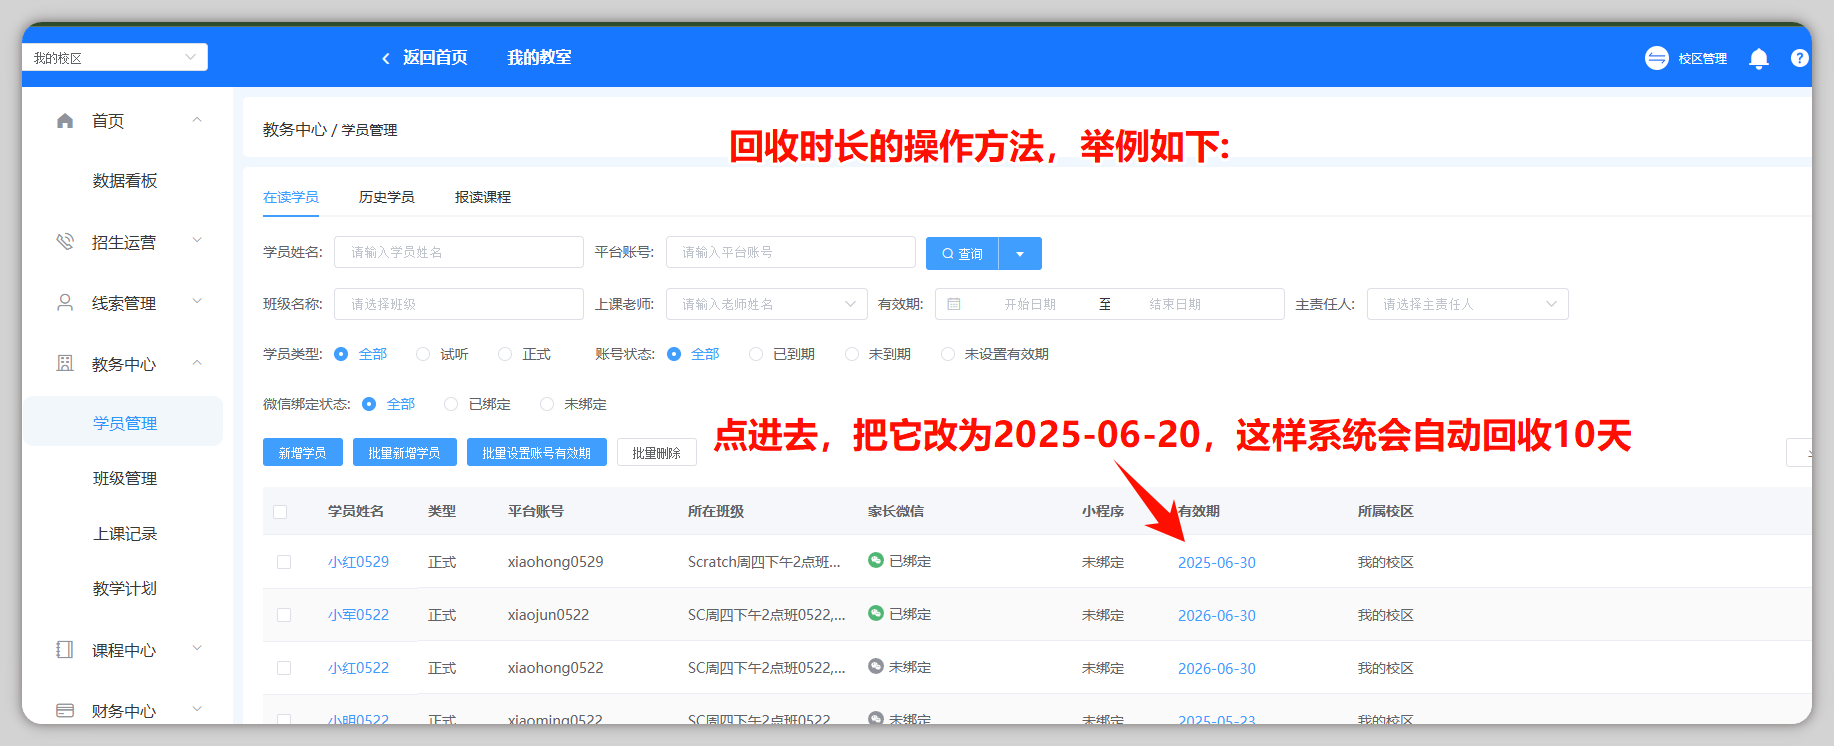Image resolution: width=1834 pixels, height=746 pixels.
Task: Click the notification bell icon
Action: point(1758,59)
